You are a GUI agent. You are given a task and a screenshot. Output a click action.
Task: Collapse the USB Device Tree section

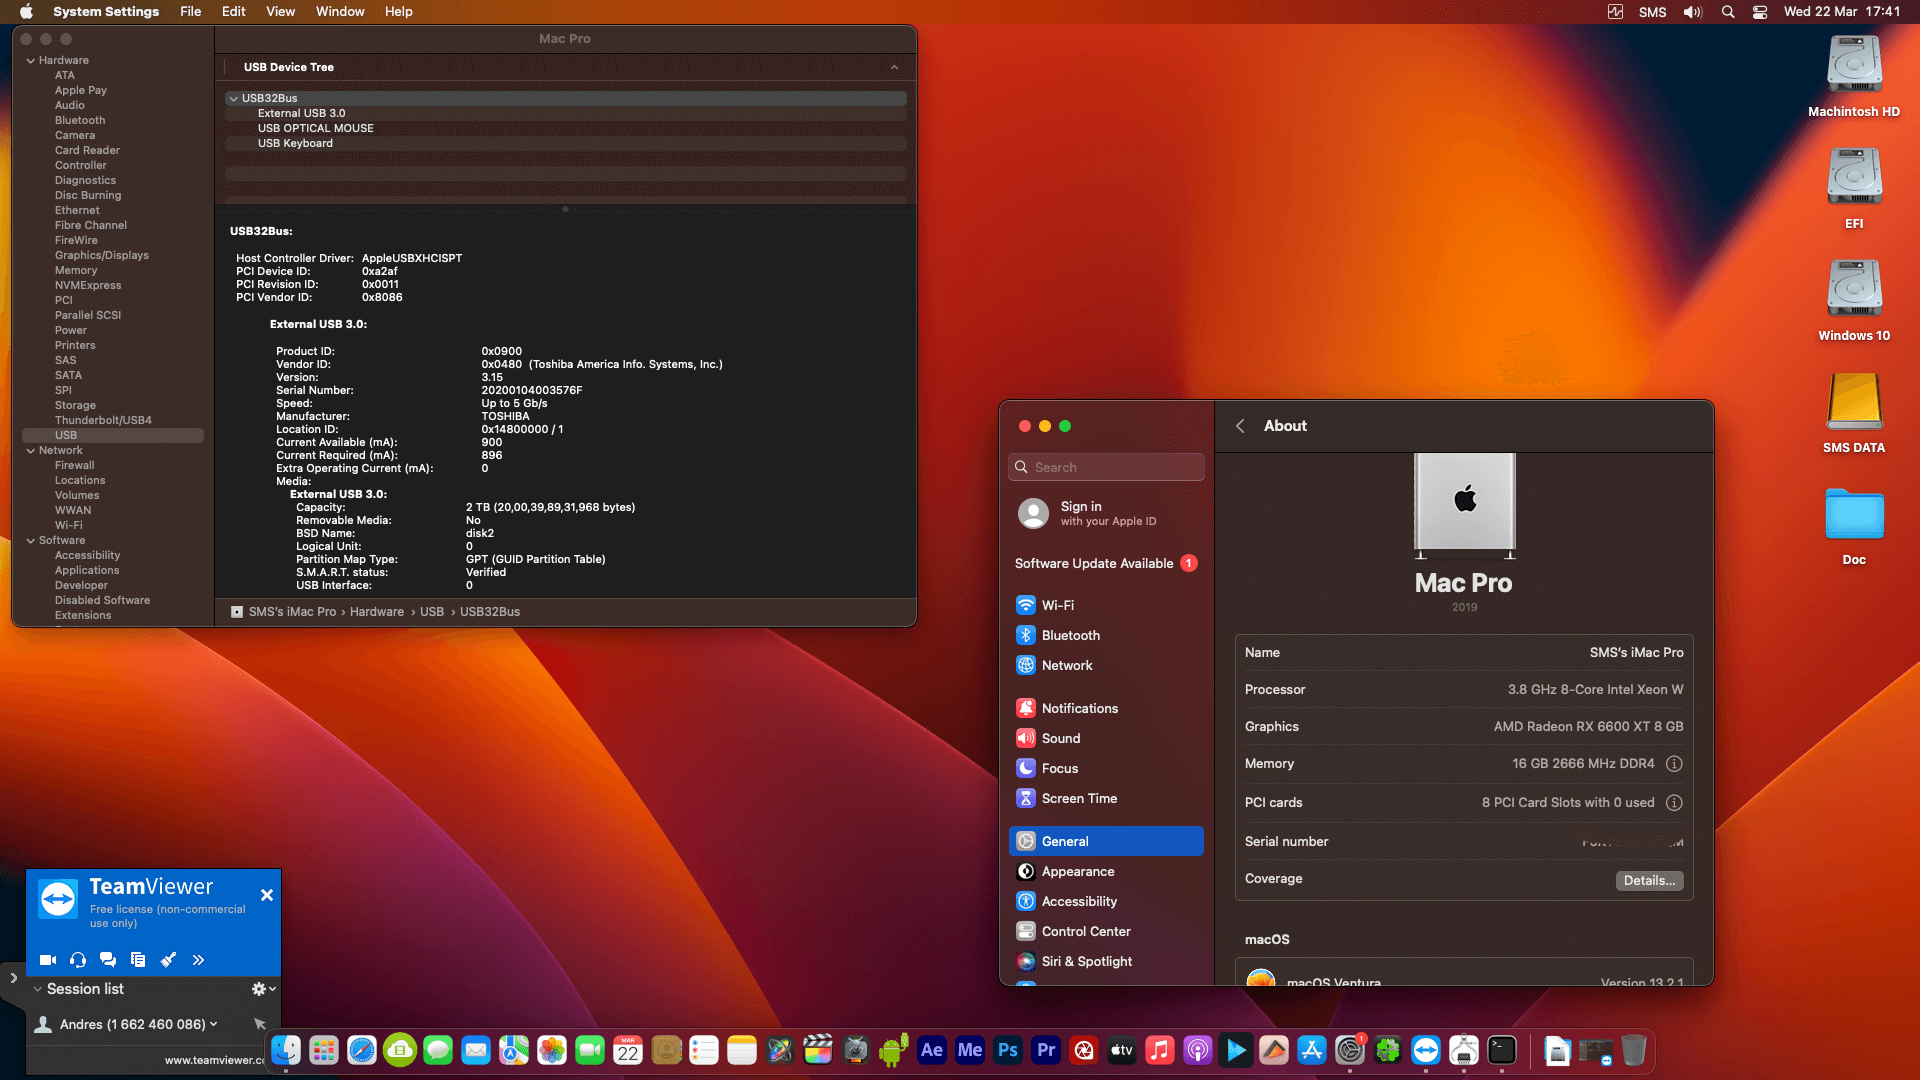(895, 67)
